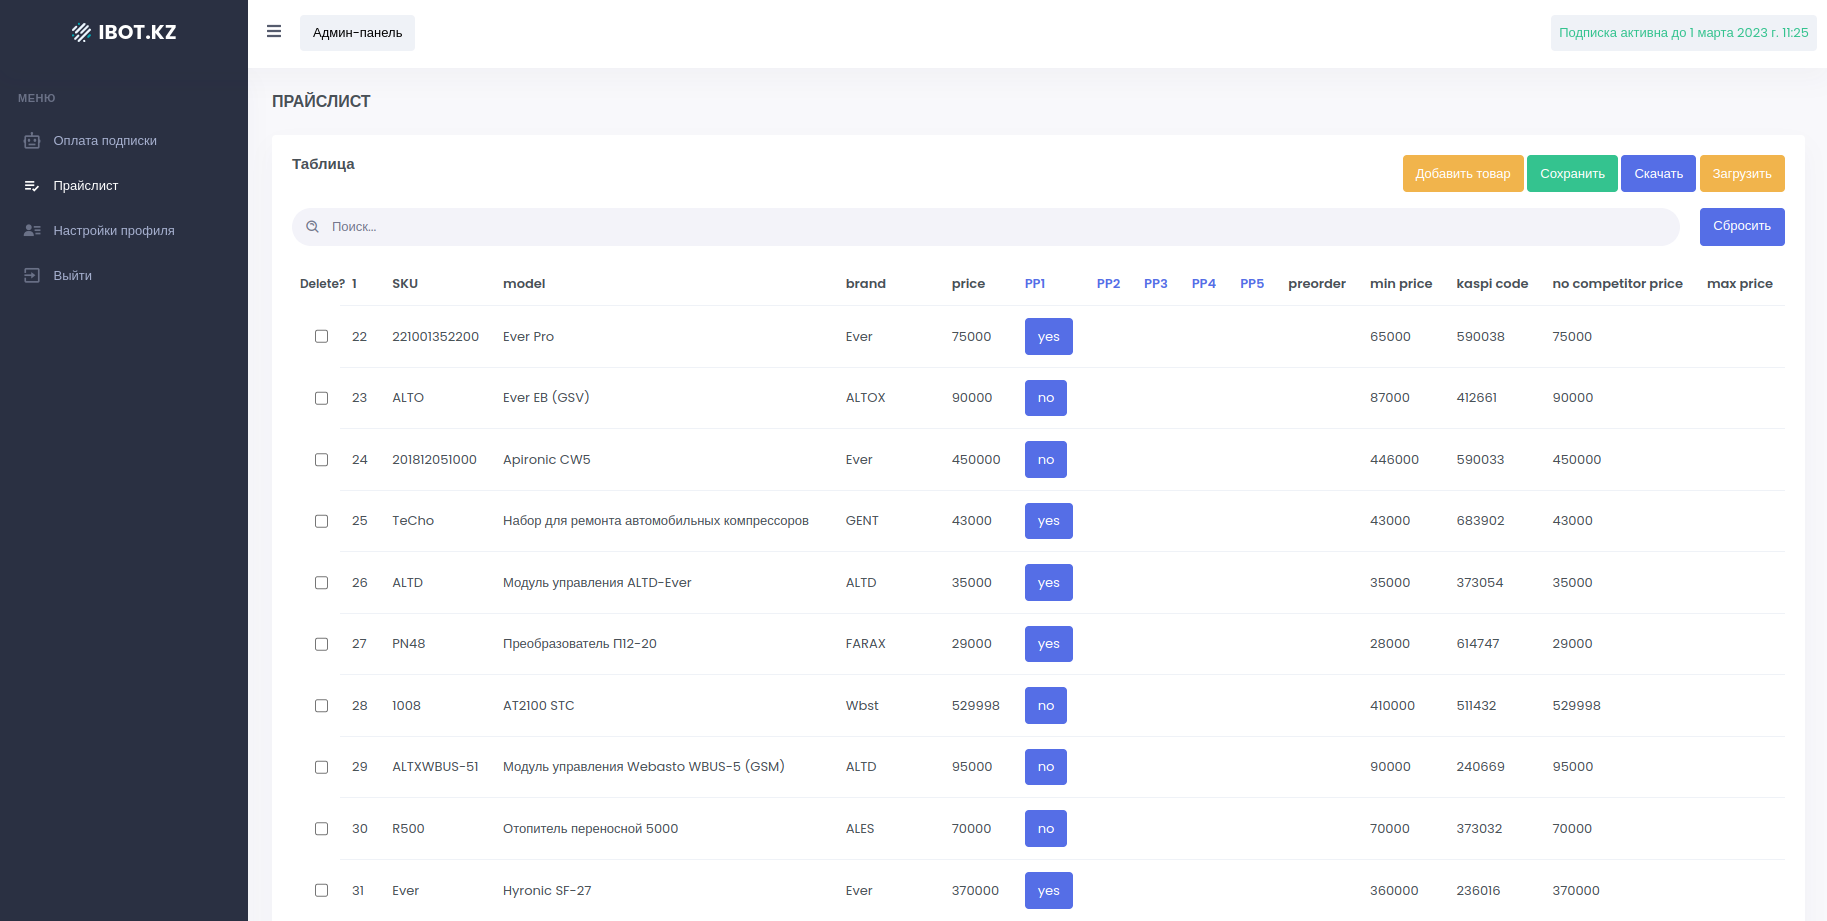Select delete checkbox for AT2100 STC row

click(321, 706)
